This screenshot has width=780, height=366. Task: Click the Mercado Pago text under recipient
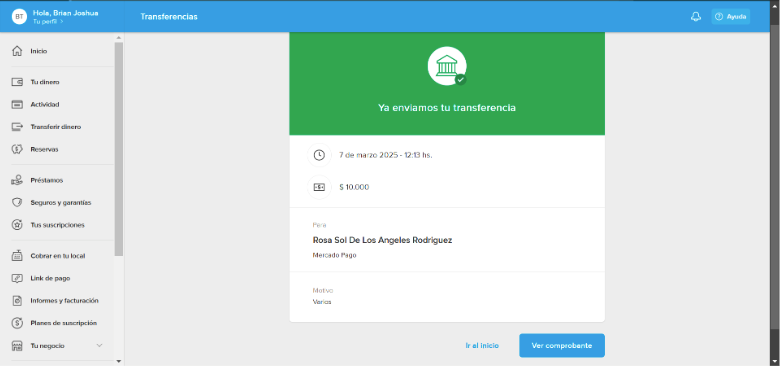[x=334, y=255]
